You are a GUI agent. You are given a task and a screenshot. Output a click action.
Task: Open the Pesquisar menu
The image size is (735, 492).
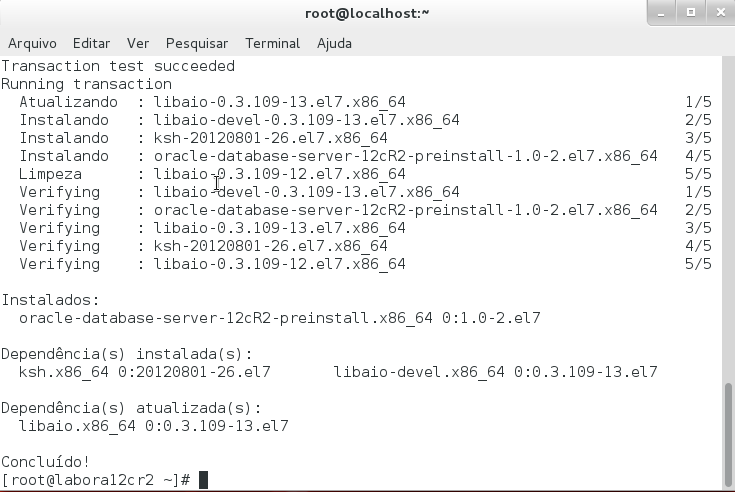[197, 44]
